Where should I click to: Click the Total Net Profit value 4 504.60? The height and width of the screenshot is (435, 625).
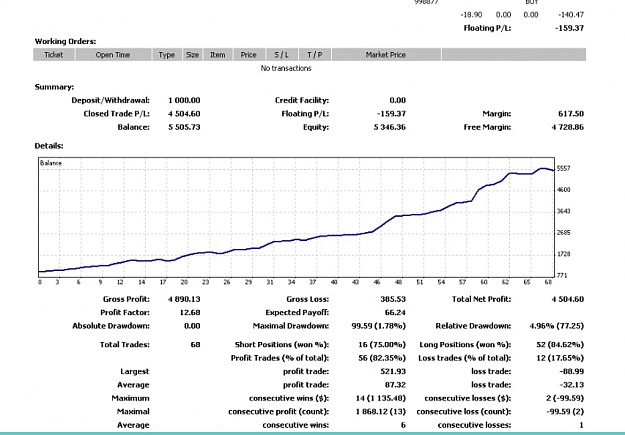[x=568, y=299]
